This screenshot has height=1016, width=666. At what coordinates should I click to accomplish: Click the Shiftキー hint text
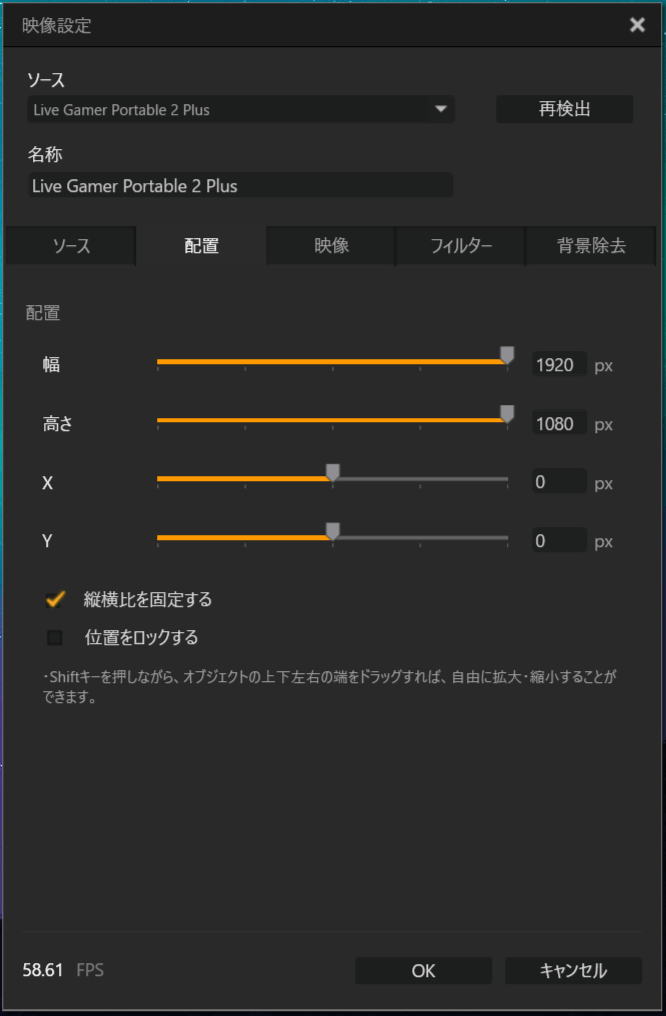328,687
